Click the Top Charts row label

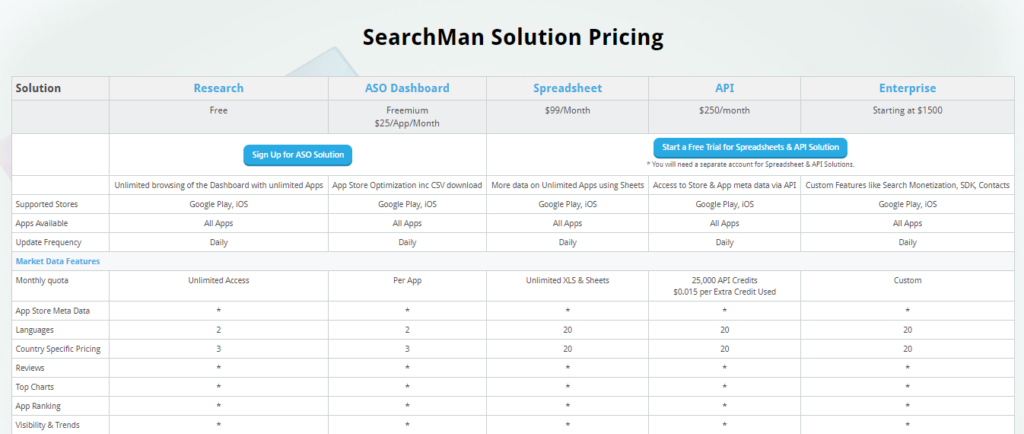pyautogui.click(x=35, y=387)
